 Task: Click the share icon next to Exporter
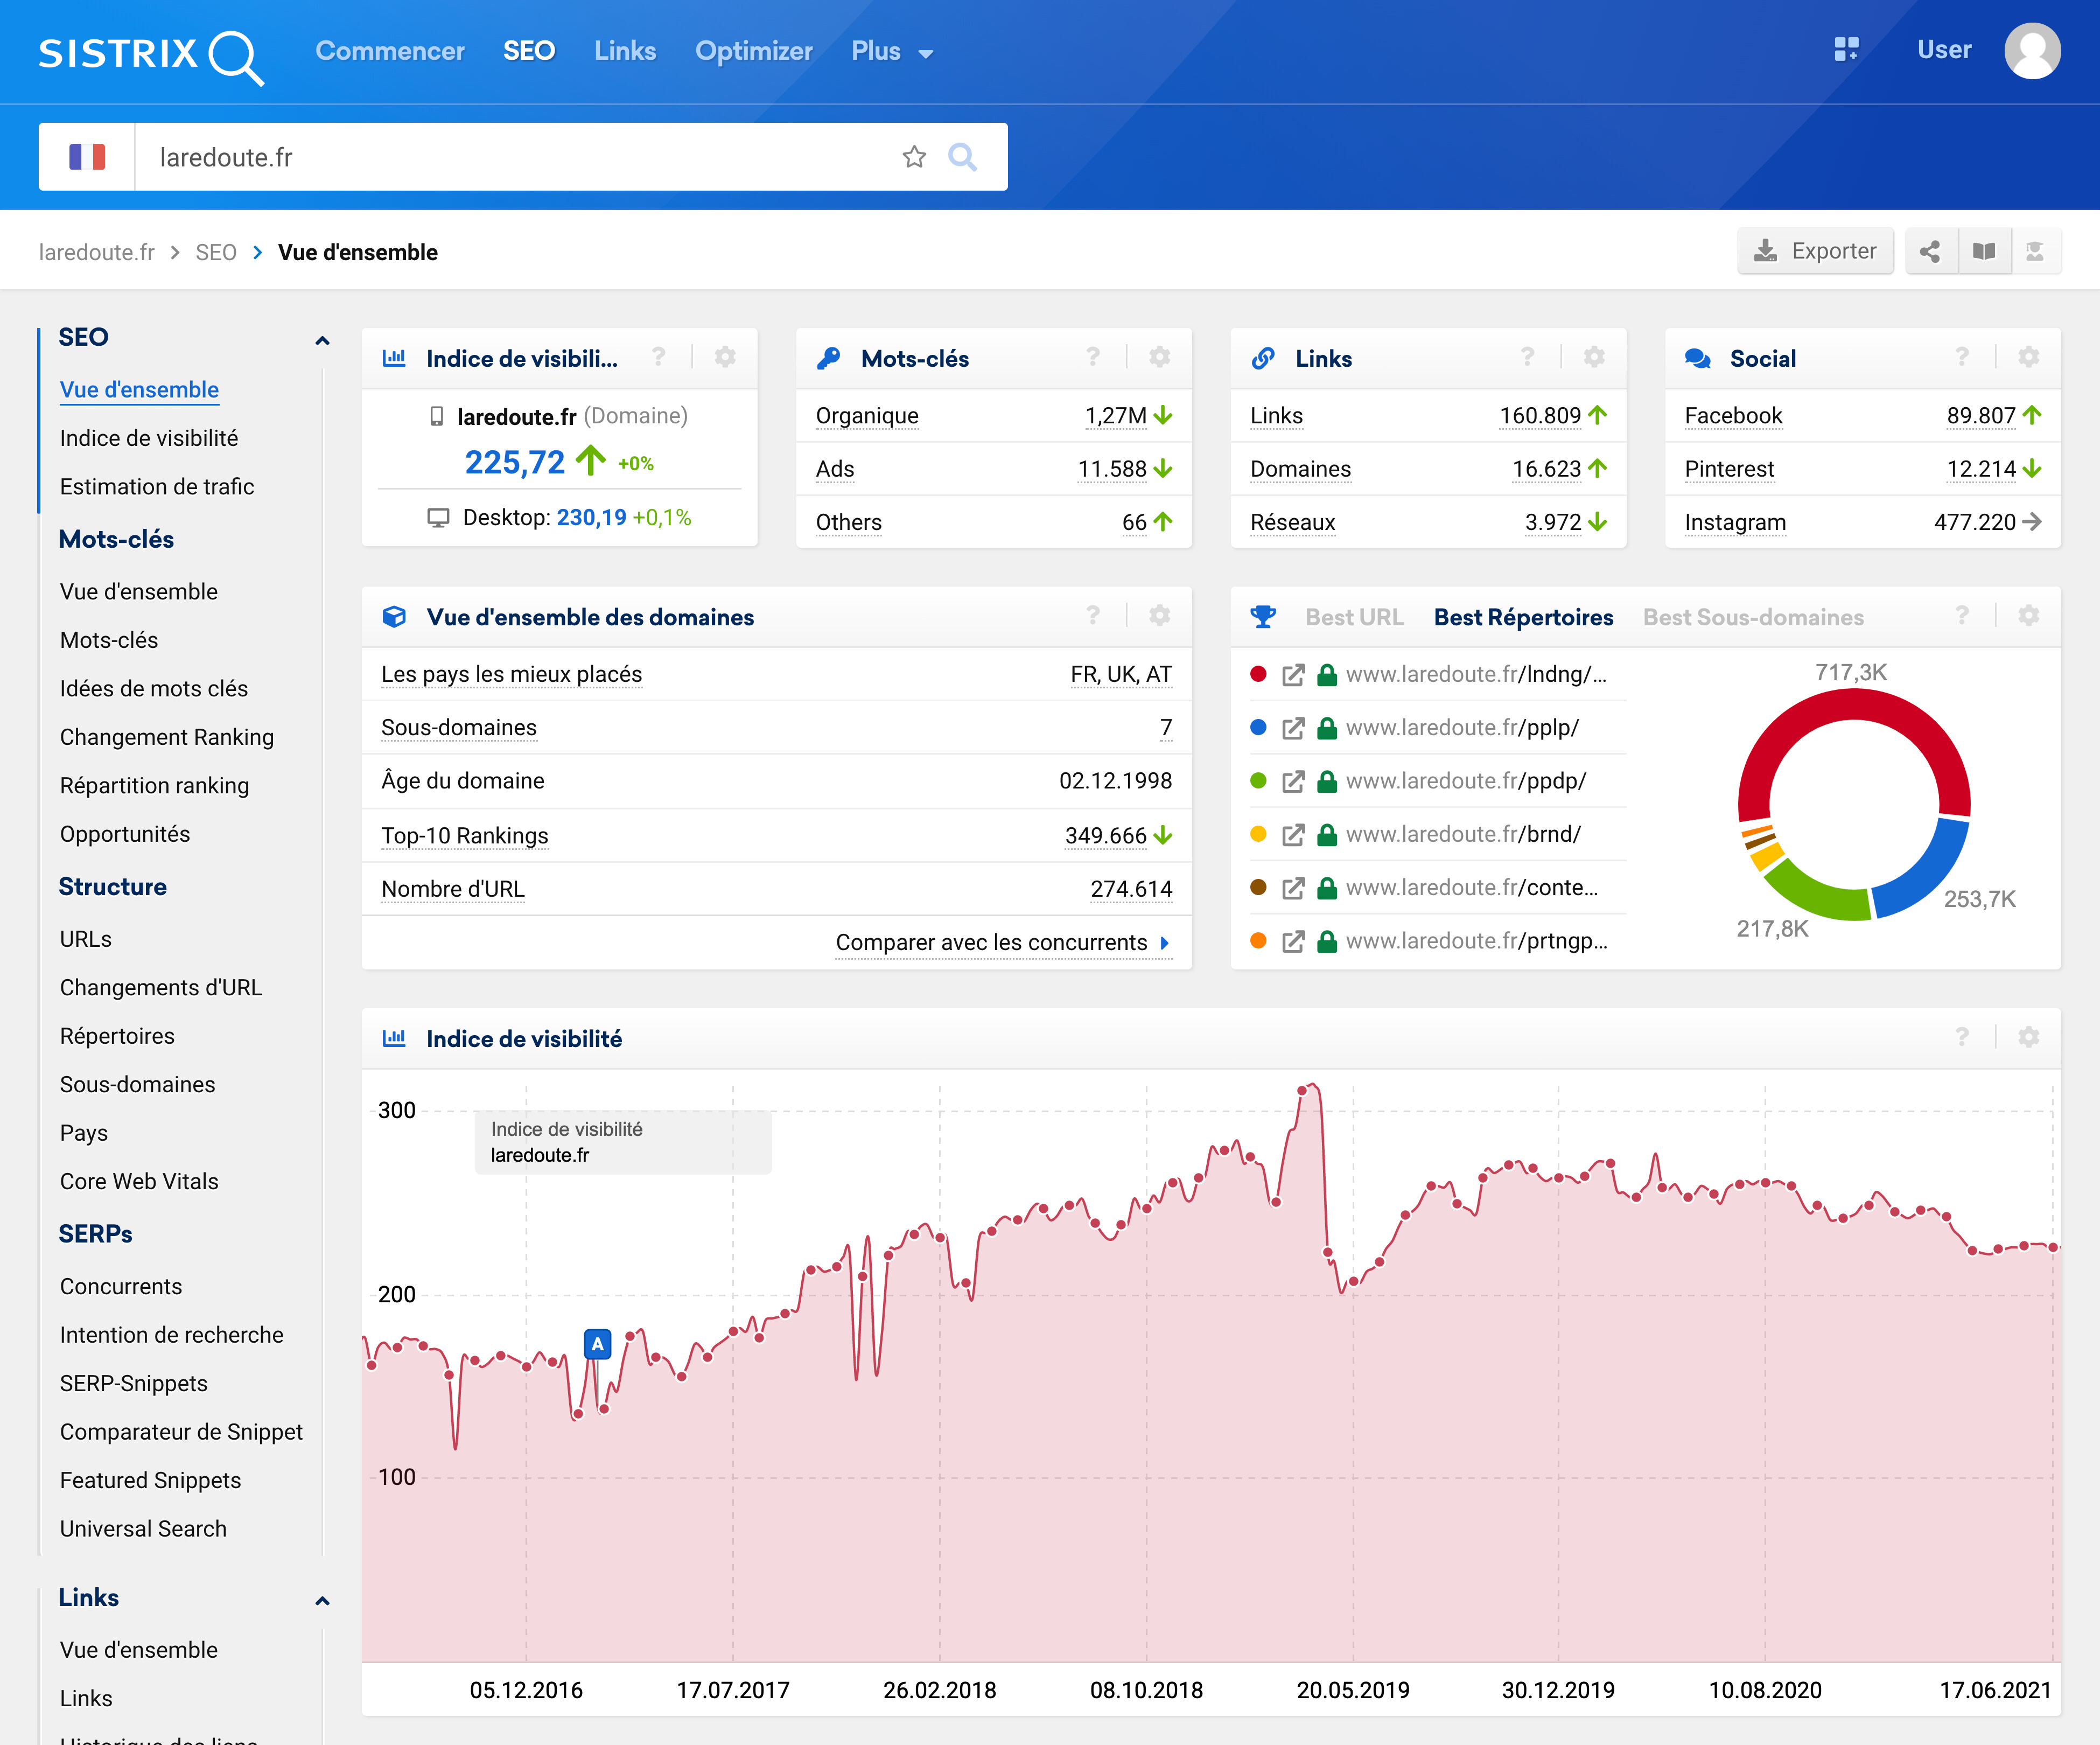[x=1930, y=251]
